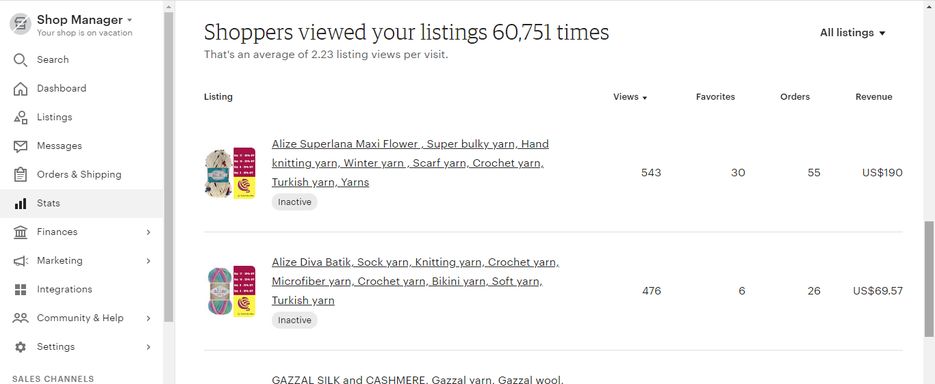Open Alize Superlana Maxi Flower listing link
Screen dimensions: 935x384
(x=410, y=163)
